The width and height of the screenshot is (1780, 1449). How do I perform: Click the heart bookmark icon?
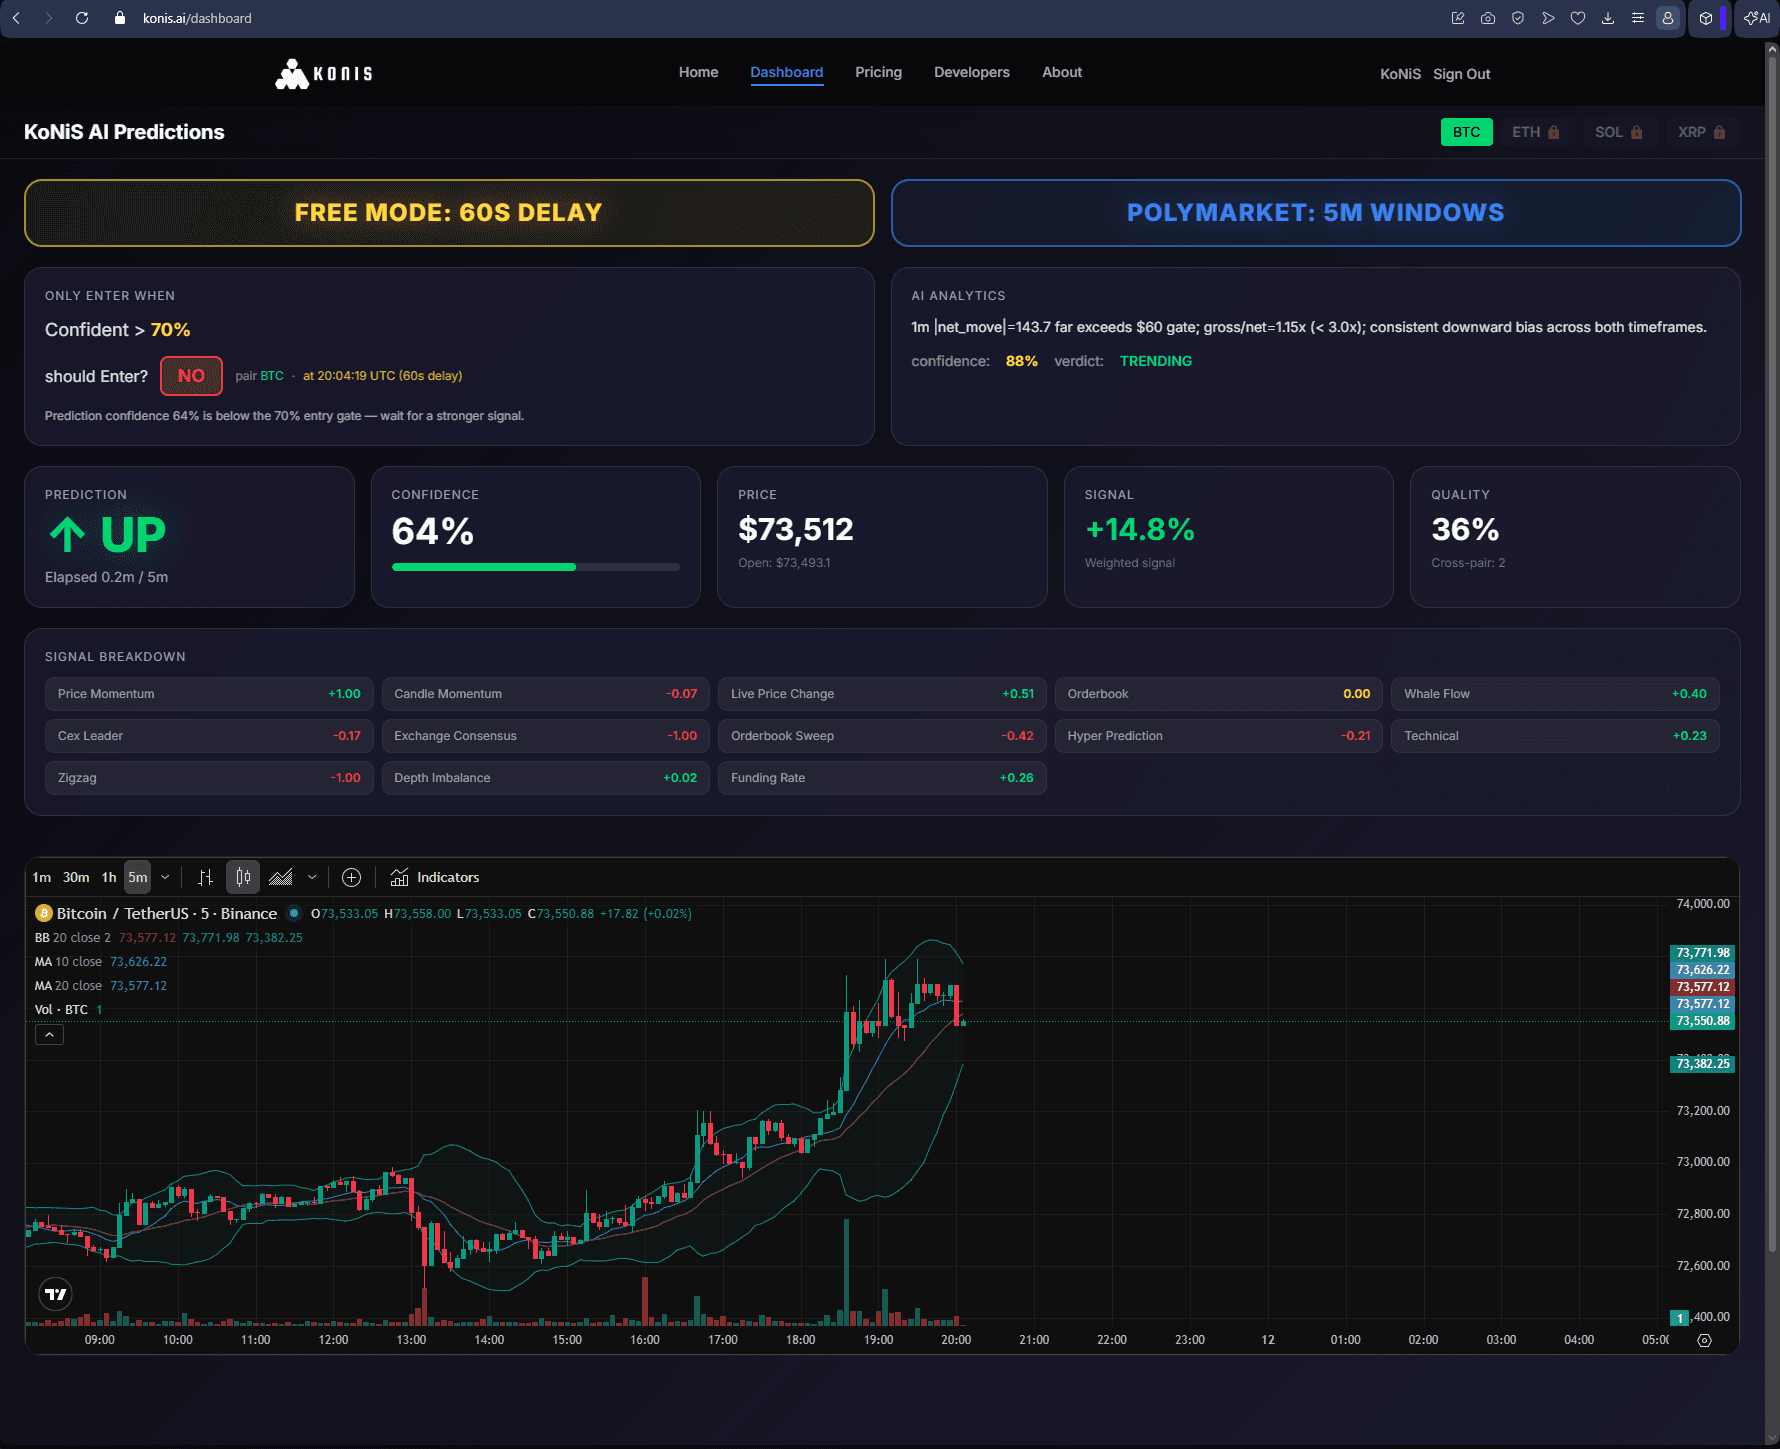[1578, 18]
